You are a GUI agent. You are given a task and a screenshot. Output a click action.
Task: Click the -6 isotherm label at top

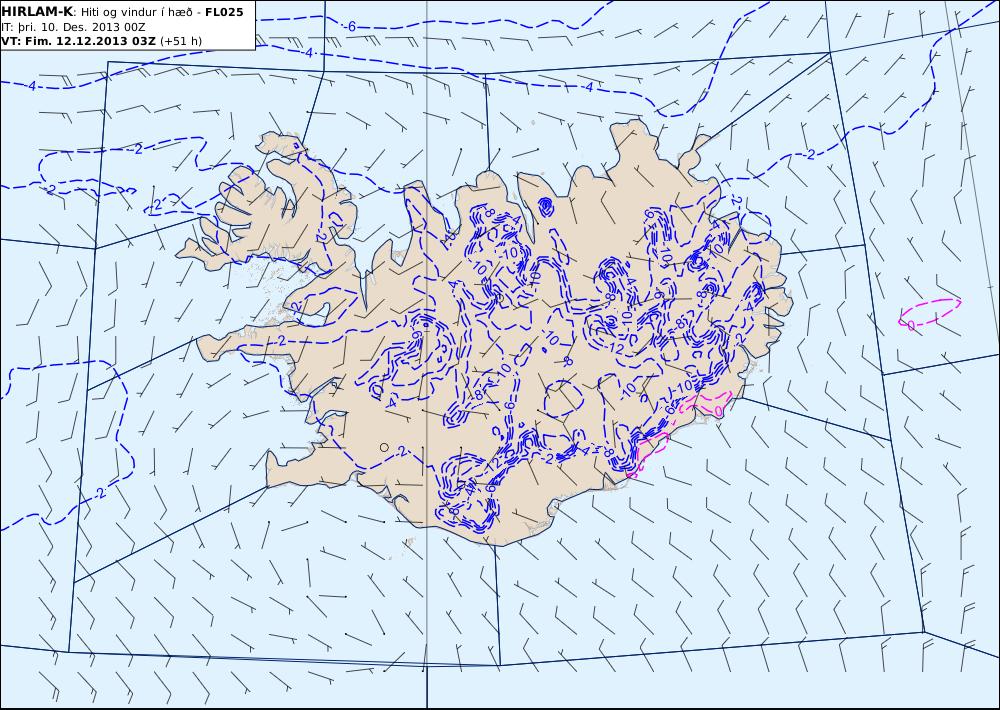pos(351,26)
